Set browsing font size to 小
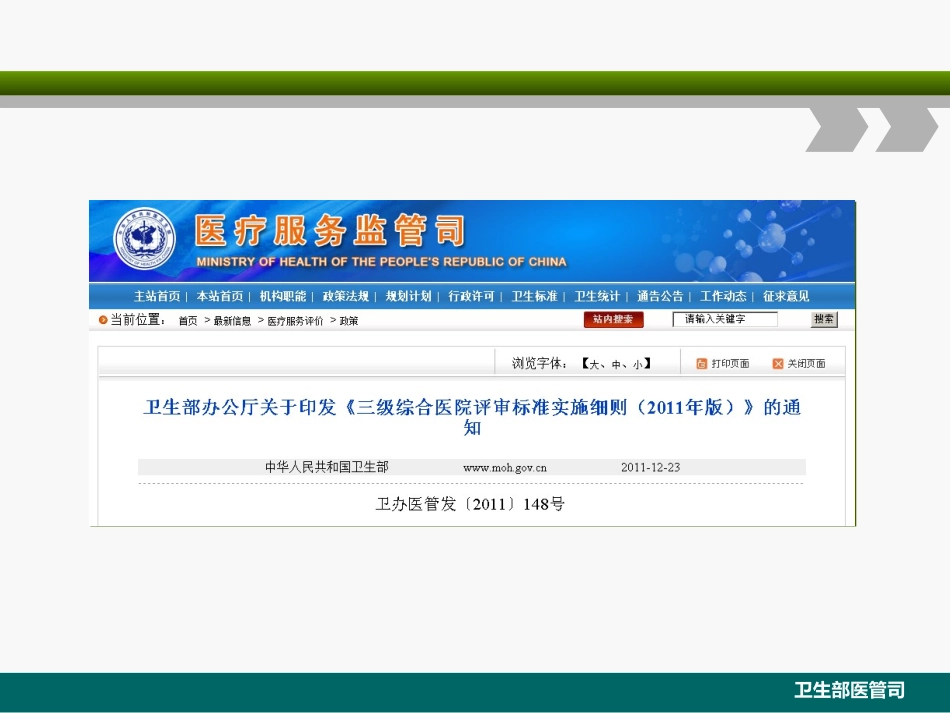The image size is (950, 713). 637,365
